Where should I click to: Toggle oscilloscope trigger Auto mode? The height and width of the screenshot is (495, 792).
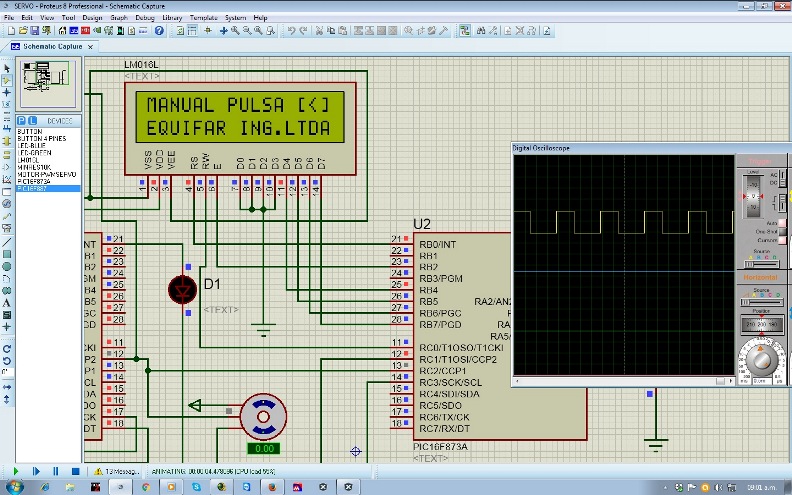782,223
